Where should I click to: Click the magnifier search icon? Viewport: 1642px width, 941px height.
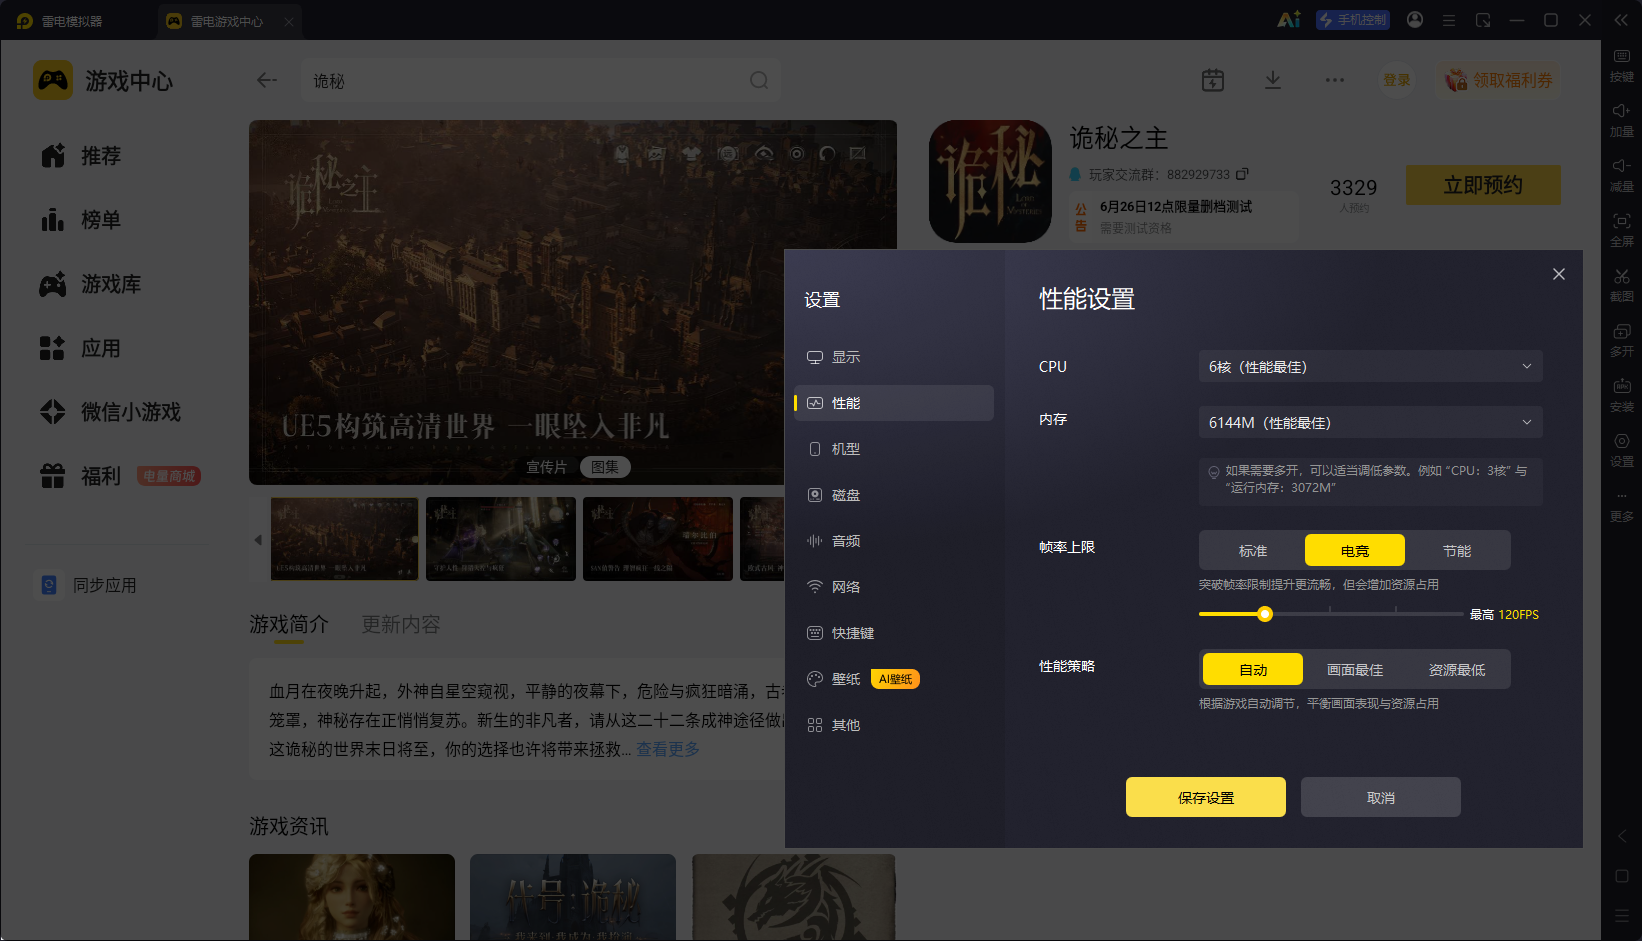pyautogui.click(x=759, y=80)
